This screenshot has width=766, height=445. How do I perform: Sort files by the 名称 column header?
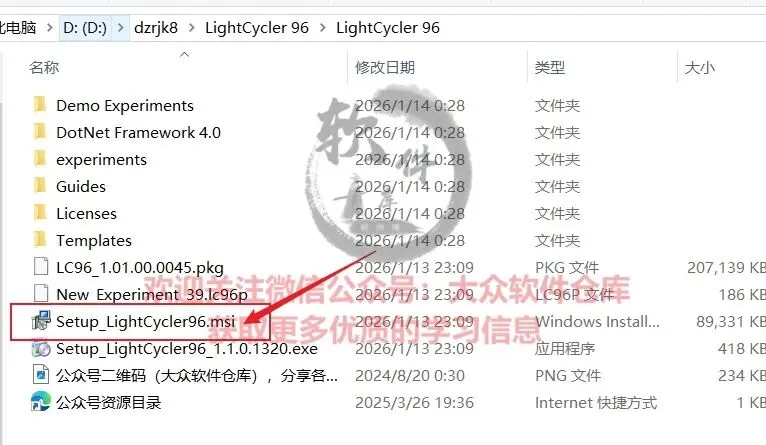click(44, 67)
